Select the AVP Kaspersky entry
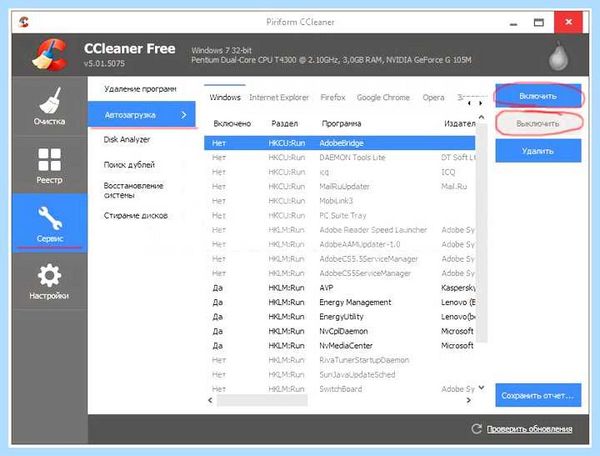The width and height of the screenshot is (600, 456). click(x=340, y=288)
